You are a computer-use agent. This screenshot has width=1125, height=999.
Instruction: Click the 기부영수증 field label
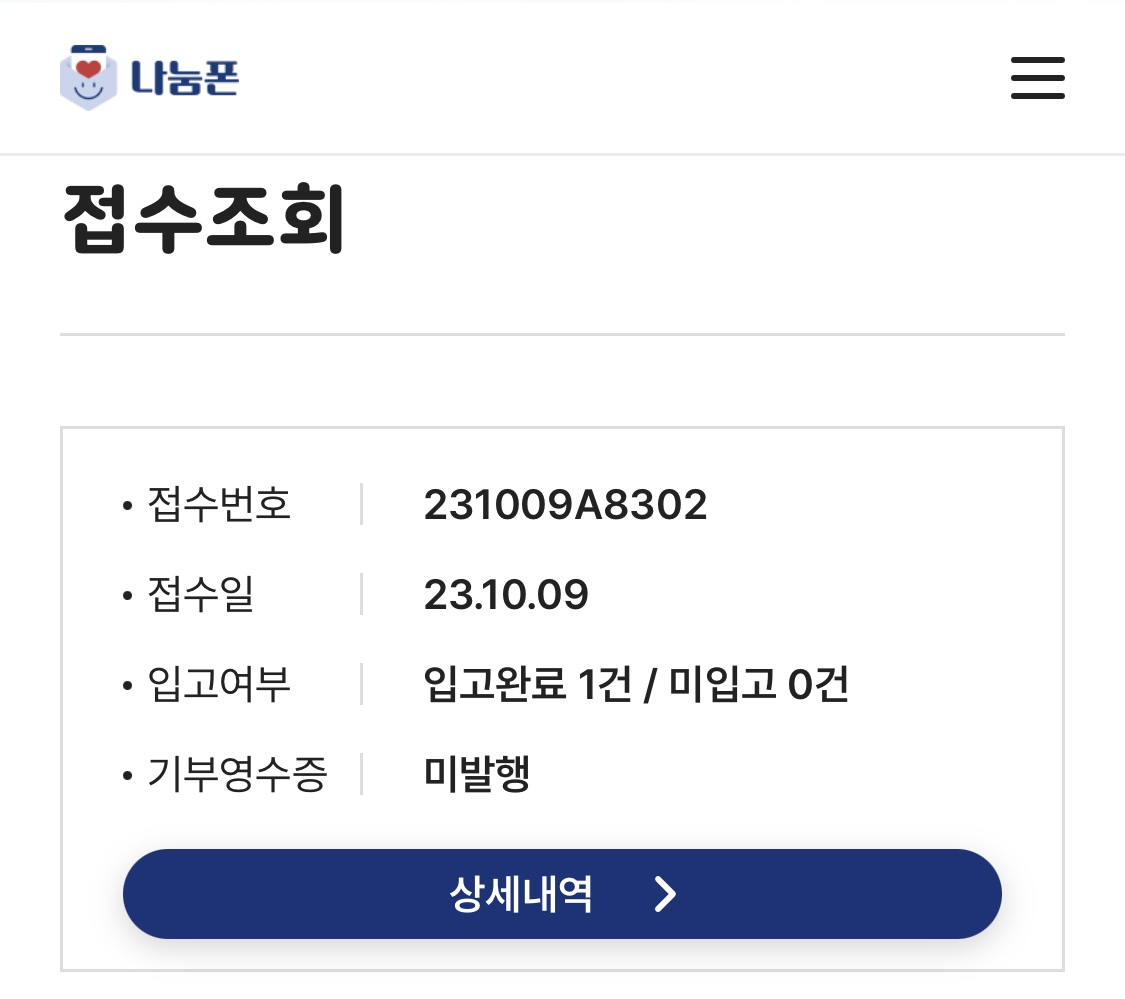click(237, 775)
